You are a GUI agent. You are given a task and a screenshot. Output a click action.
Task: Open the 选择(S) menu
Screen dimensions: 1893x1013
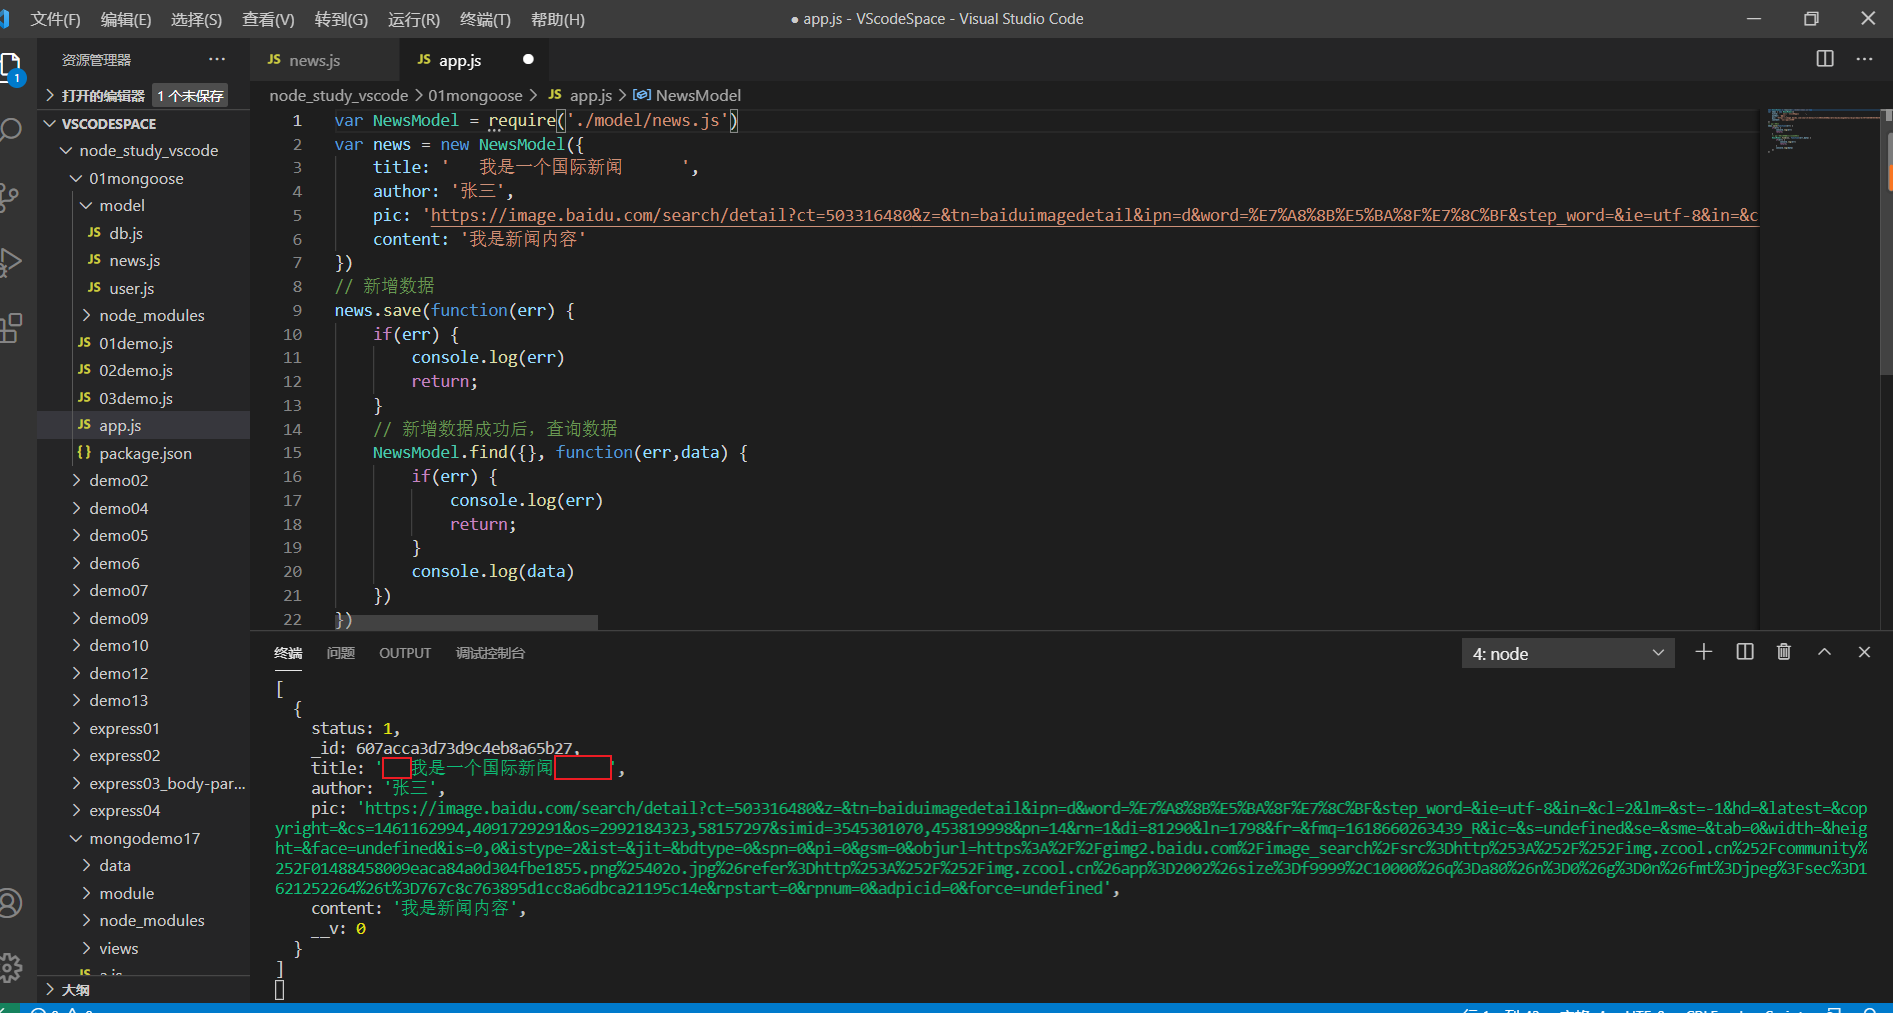[196, 19]
